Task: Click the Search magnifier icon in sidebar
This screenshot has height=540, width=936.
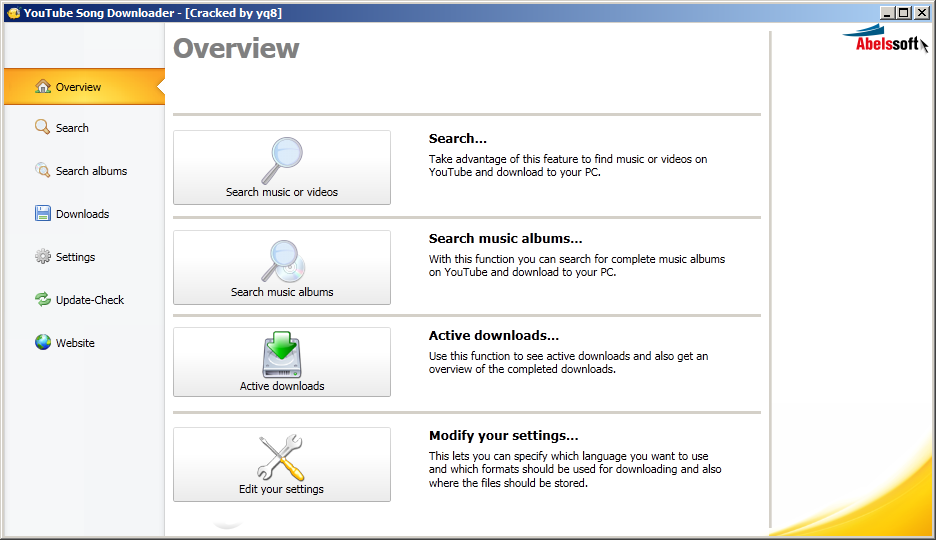Action: click(x=42, y=127)
